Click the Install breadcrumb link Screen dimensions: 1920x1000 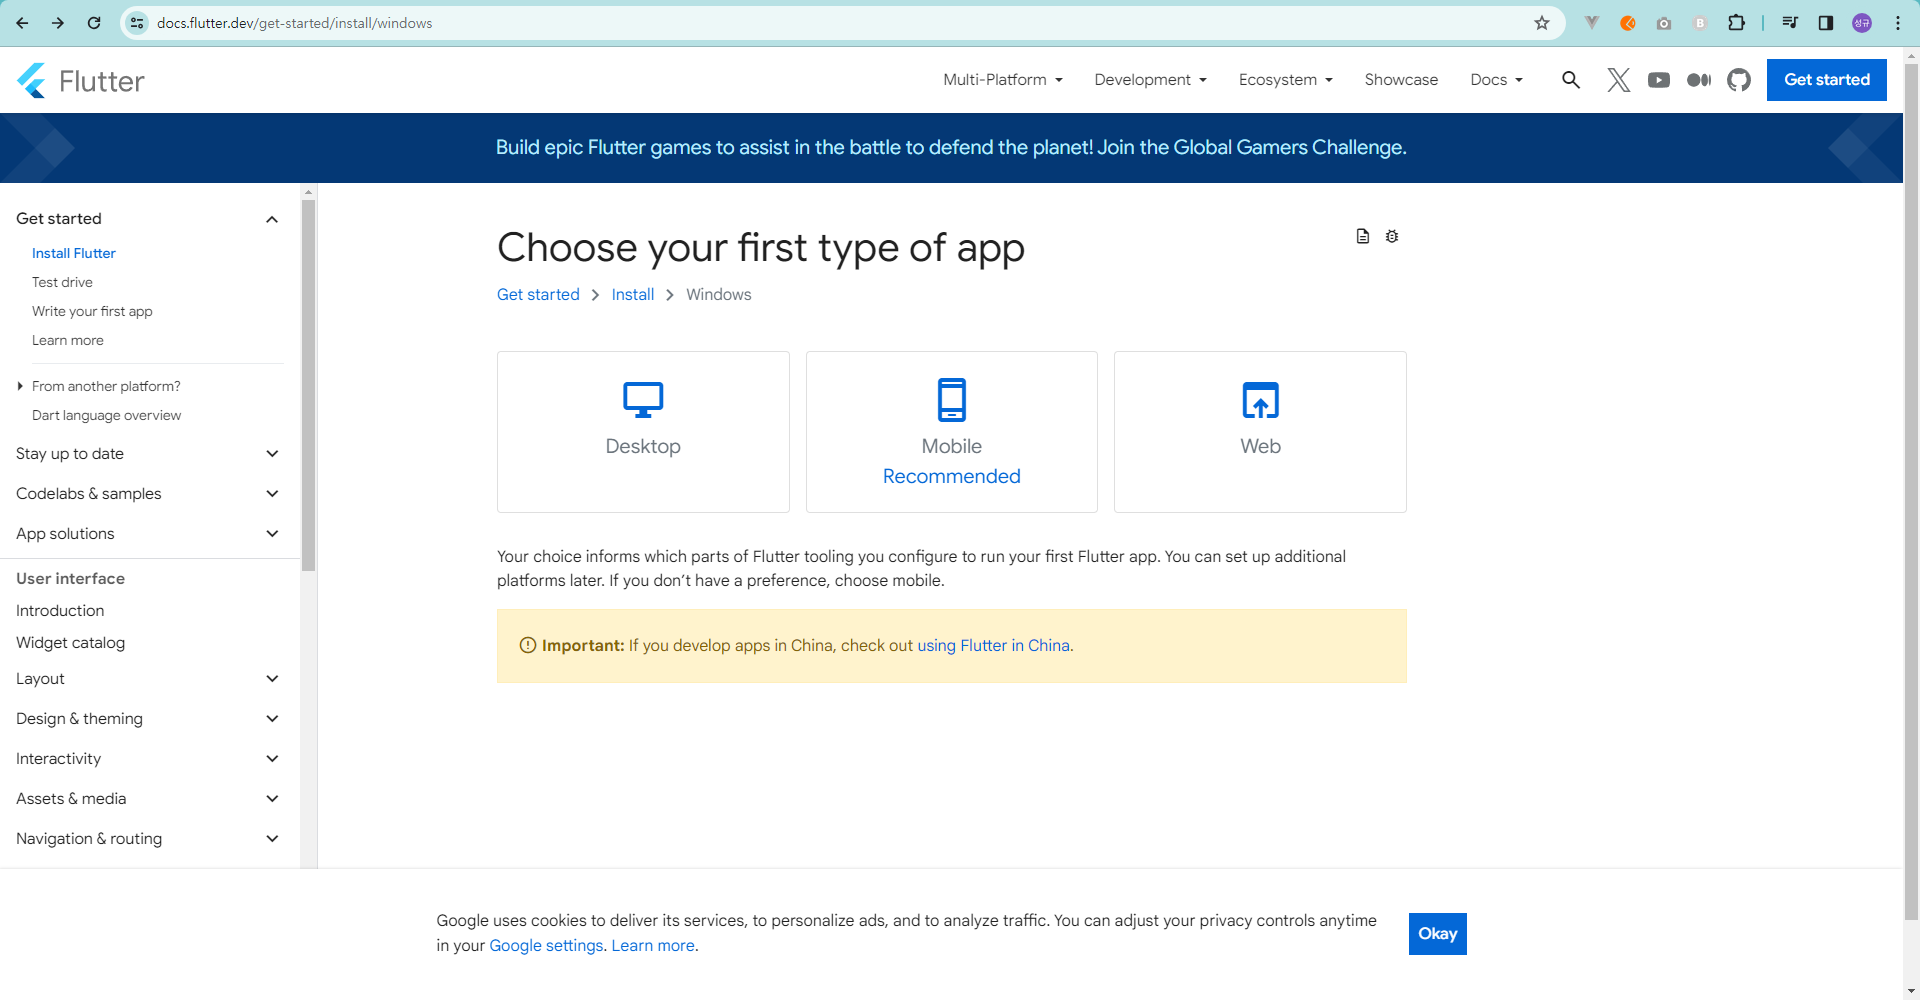pyautogui.click(x=633, y=295)
